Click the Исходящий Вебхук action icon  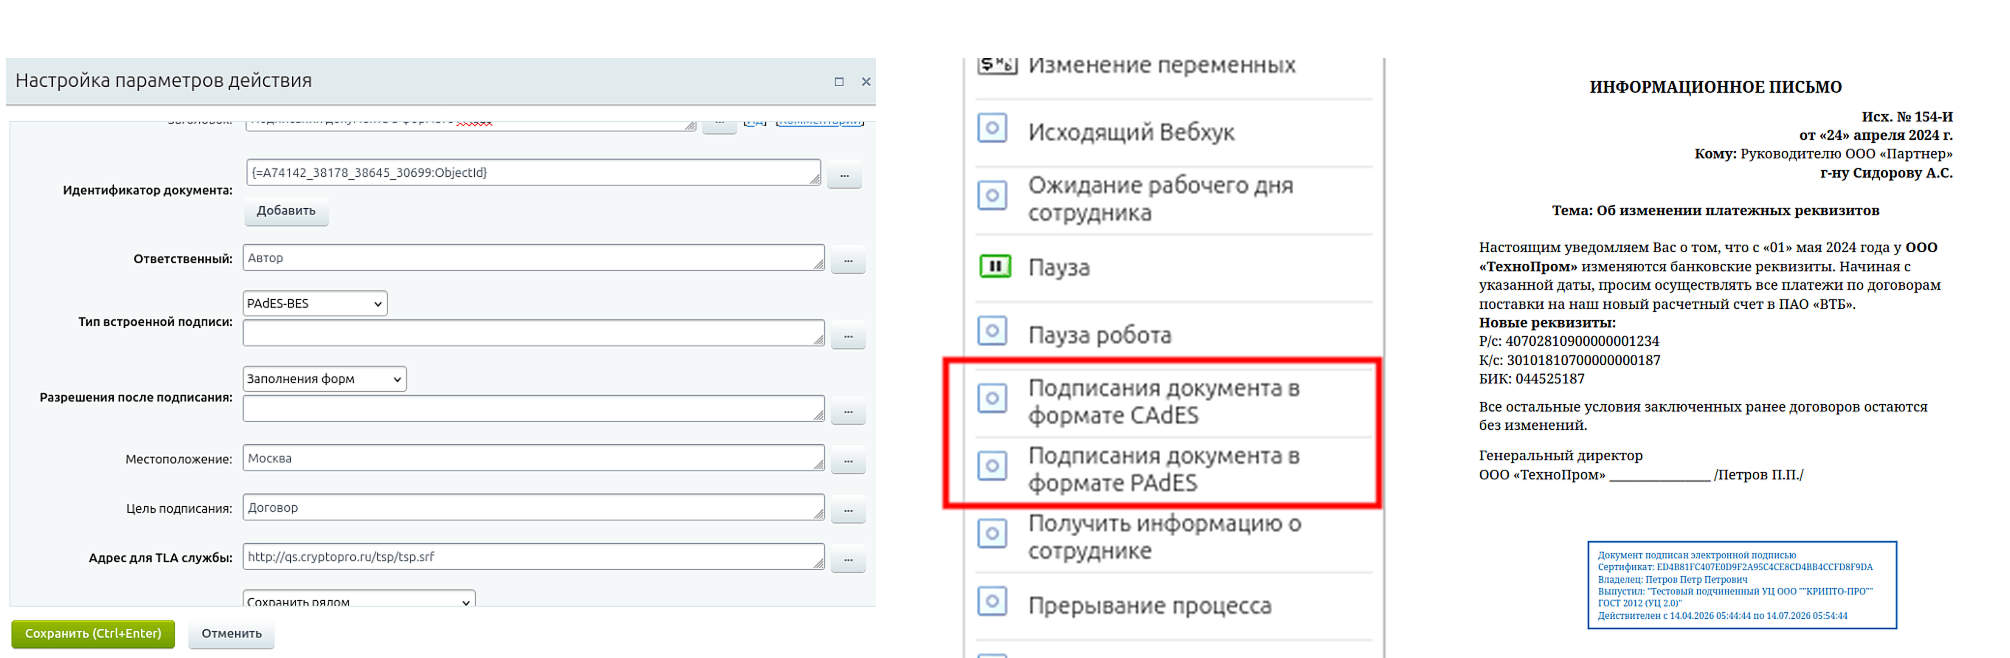[x=991, y=128]
